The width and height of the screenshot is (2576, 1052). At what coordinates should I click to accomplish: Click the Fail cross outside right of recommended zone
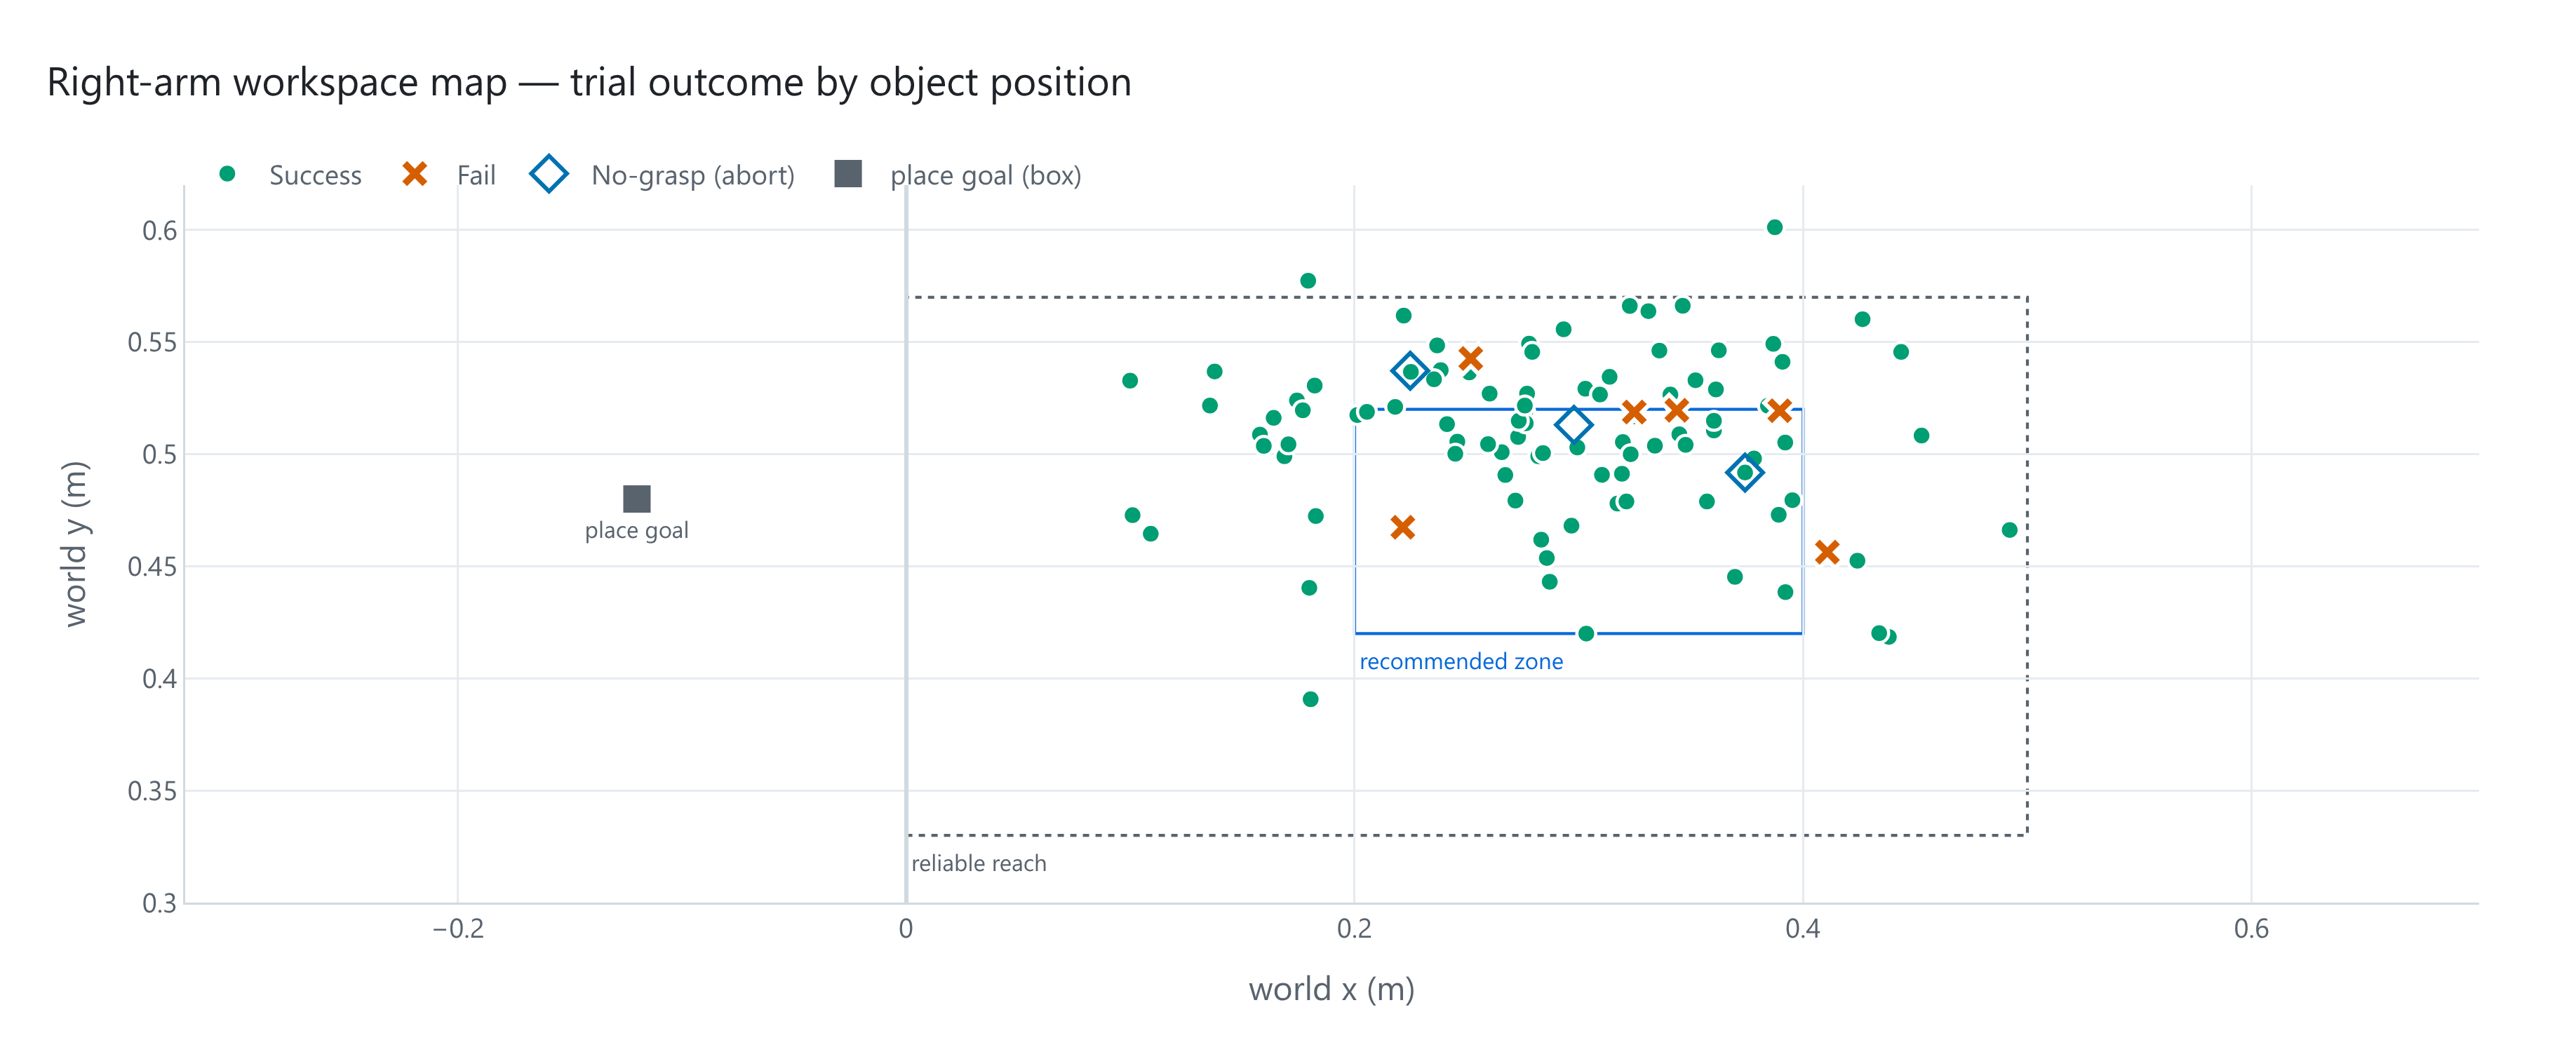click(x=1827, y=552)
